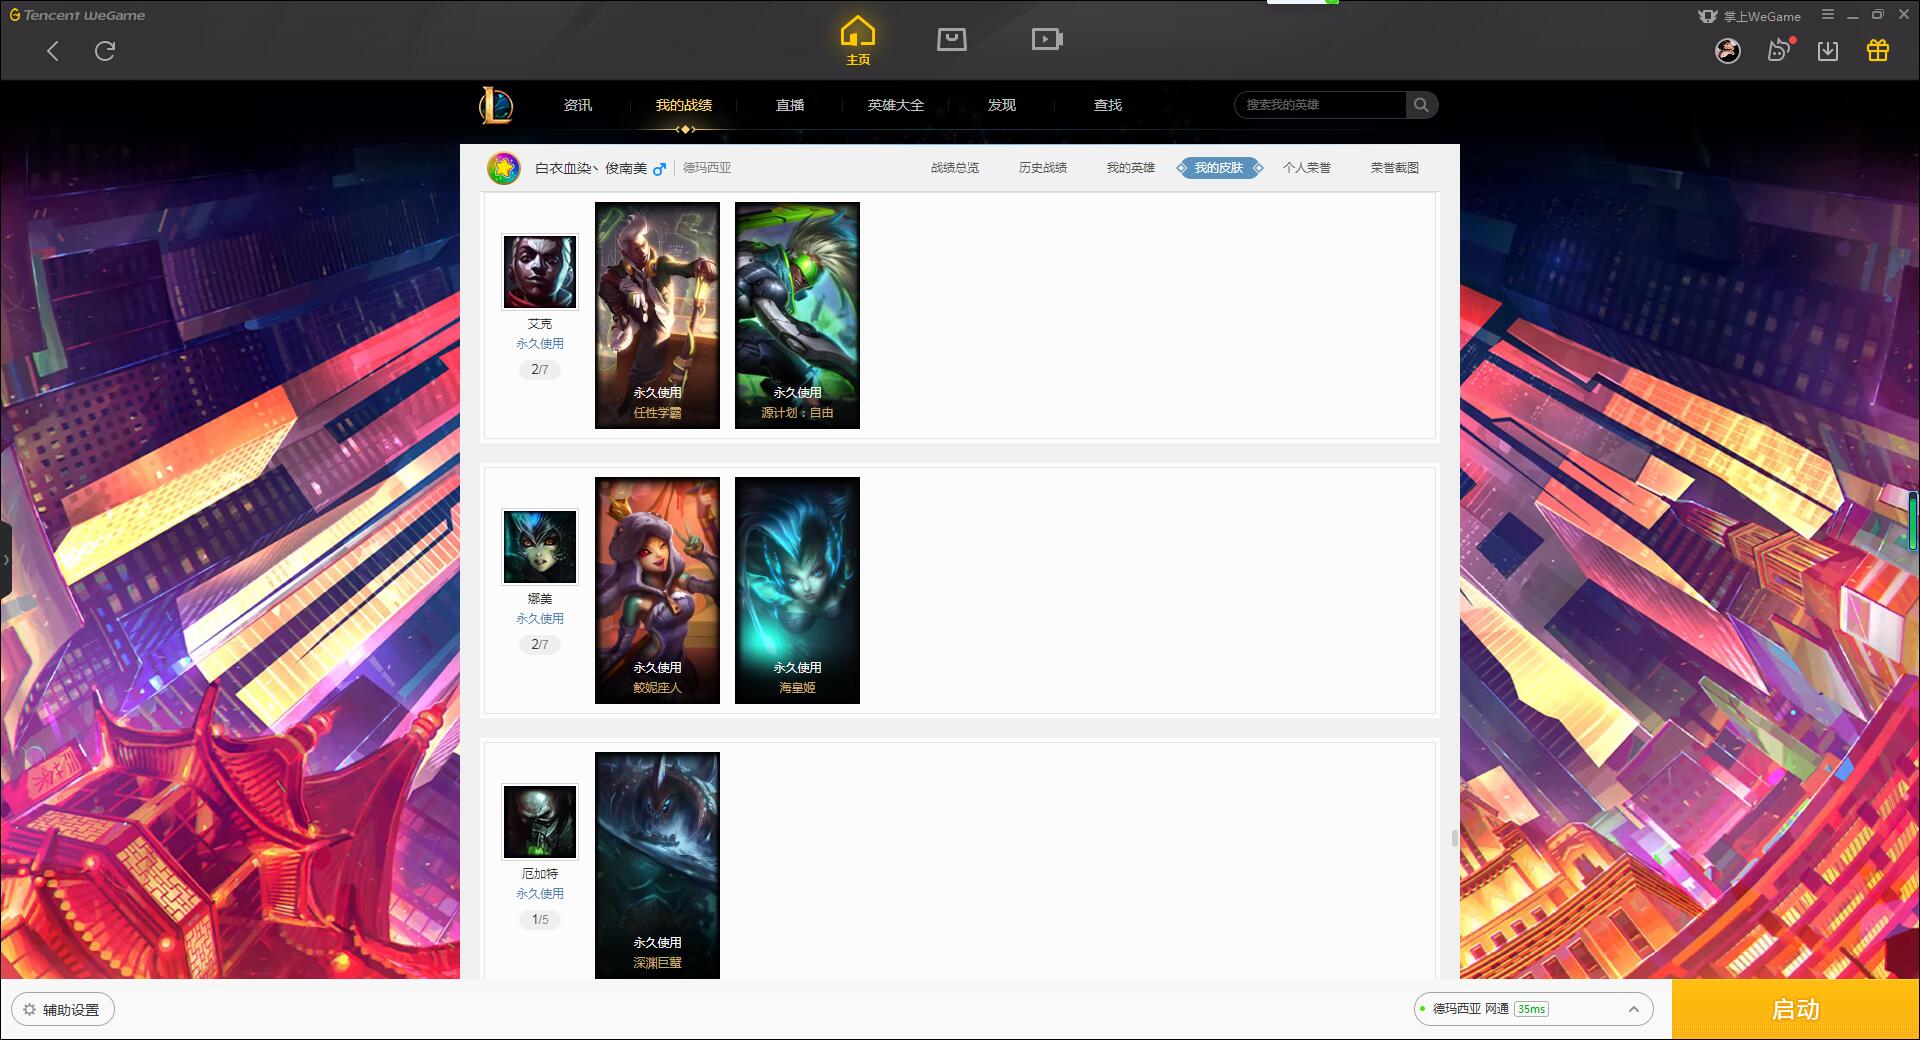This screenshot has height=1040, width=1920.
Task: Click the 35ms latency badge
Action: 1531,1009
